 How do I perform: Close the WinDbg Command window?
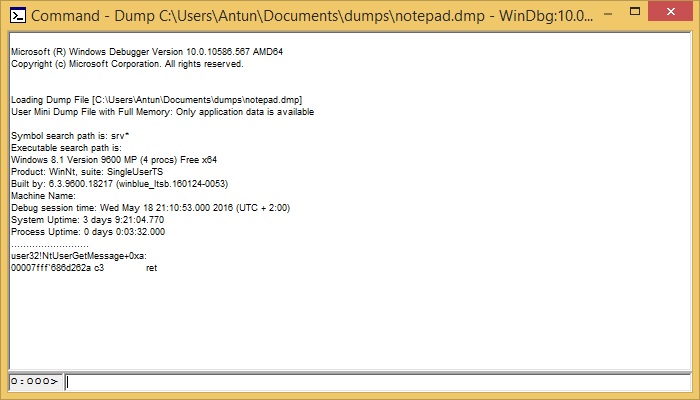pyautogui.click(x=671, y=12)
